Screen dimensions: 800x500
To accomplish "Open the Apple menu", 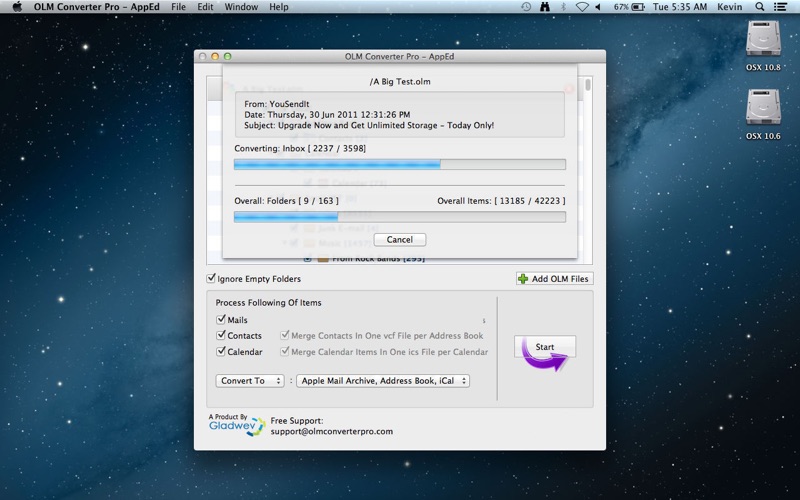I will click(x=17, y=7).
